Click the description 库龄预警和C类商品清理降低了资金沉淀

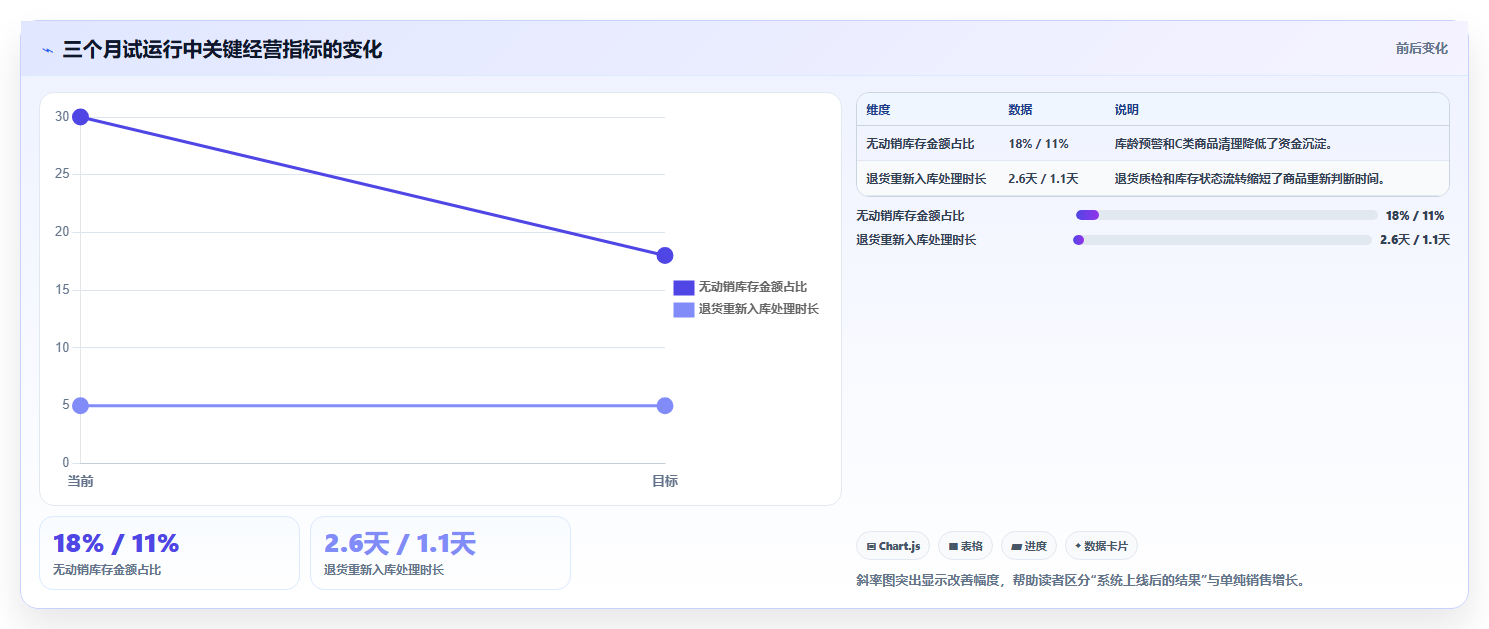pyautogui.click(x=1224, y=144)
